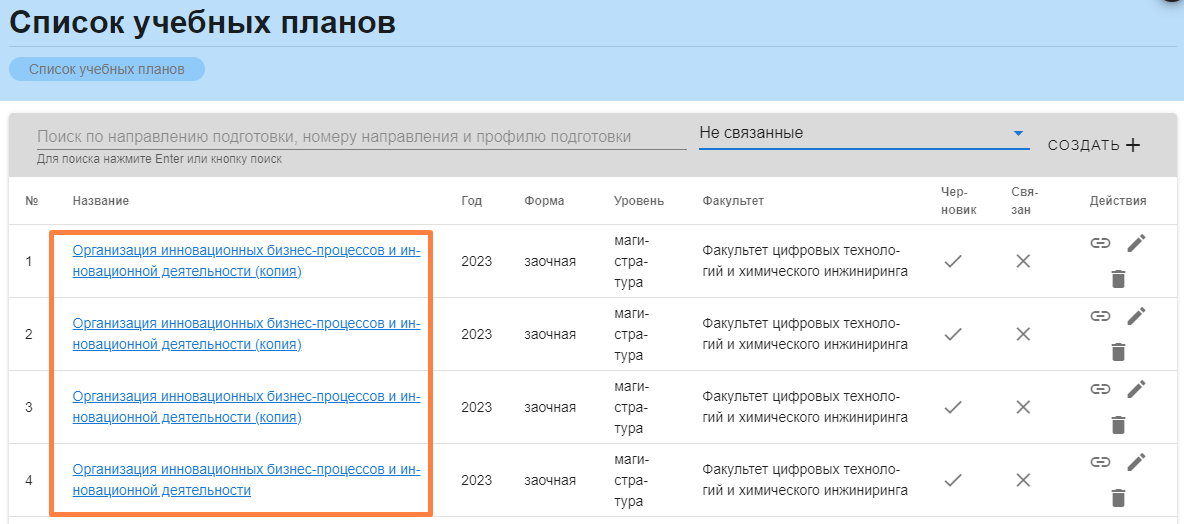Click the "Год" column header

tap(471, 201)
